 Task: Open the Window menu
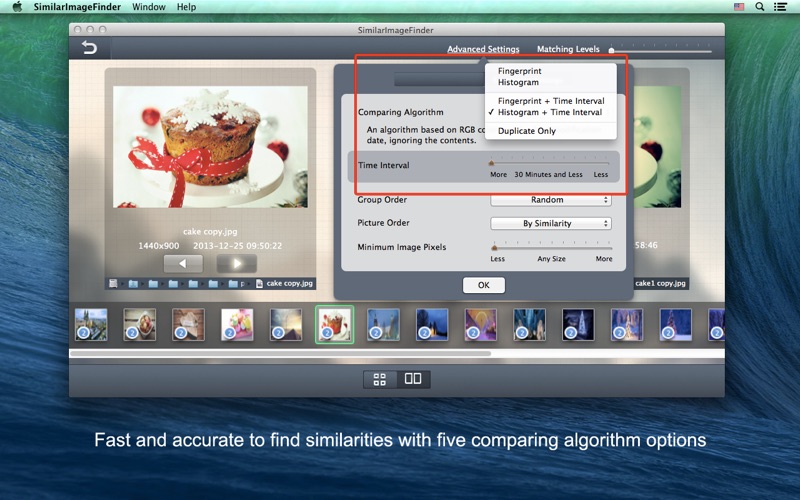pyautogui.click(x=149, y=7)
